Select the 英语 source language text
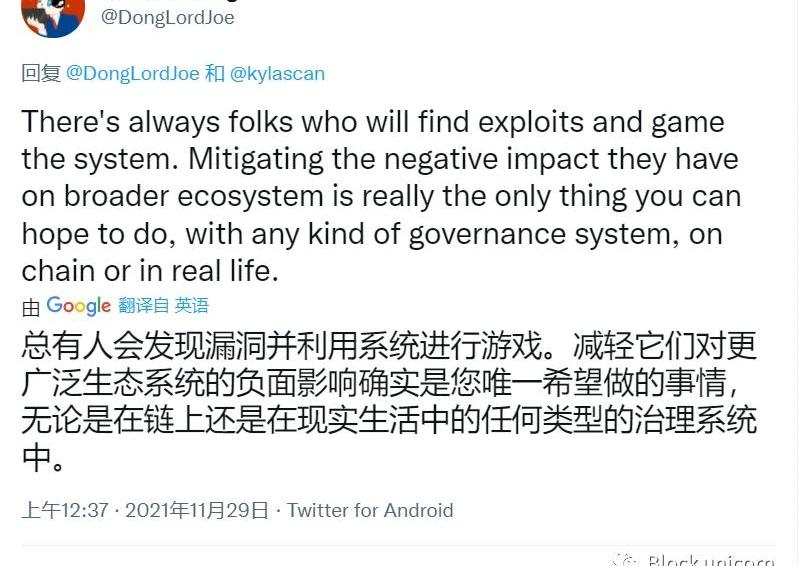The width and height of the screenshot is (800, 566). pos(192,306)
